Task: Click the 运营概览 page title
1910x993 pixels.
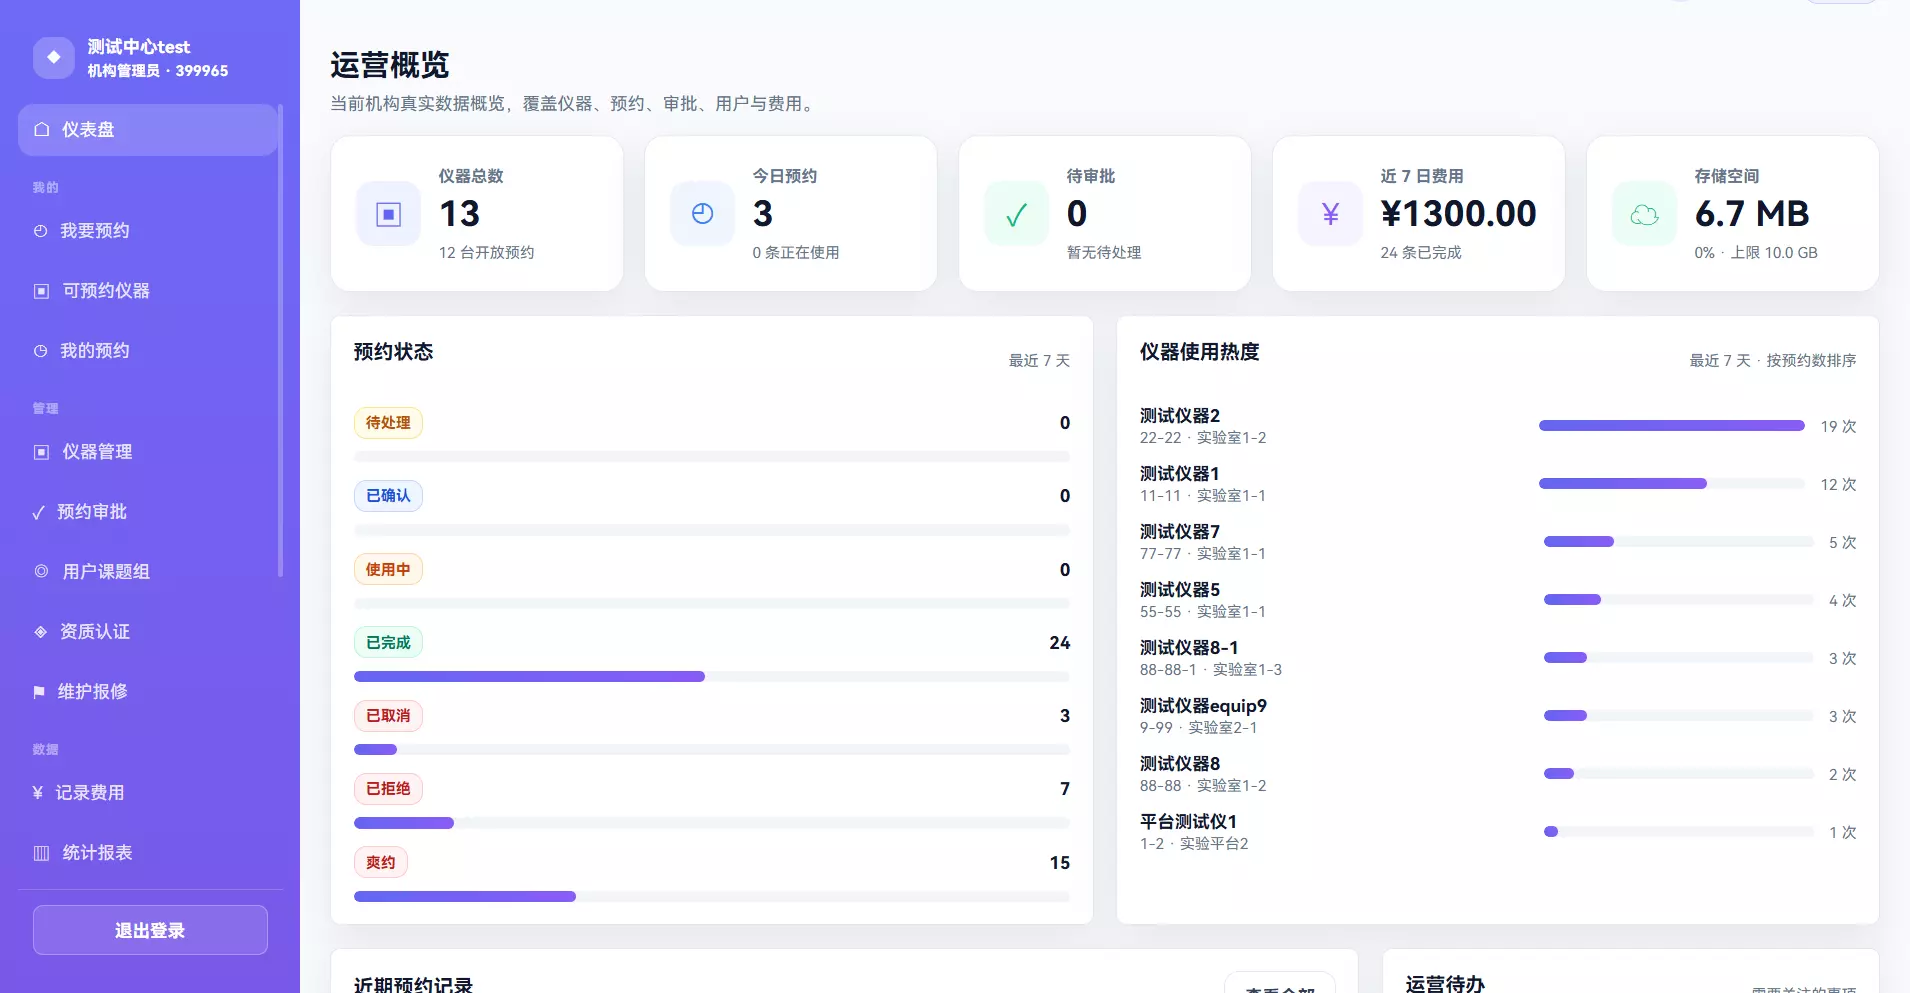Action: pos(390,65)
